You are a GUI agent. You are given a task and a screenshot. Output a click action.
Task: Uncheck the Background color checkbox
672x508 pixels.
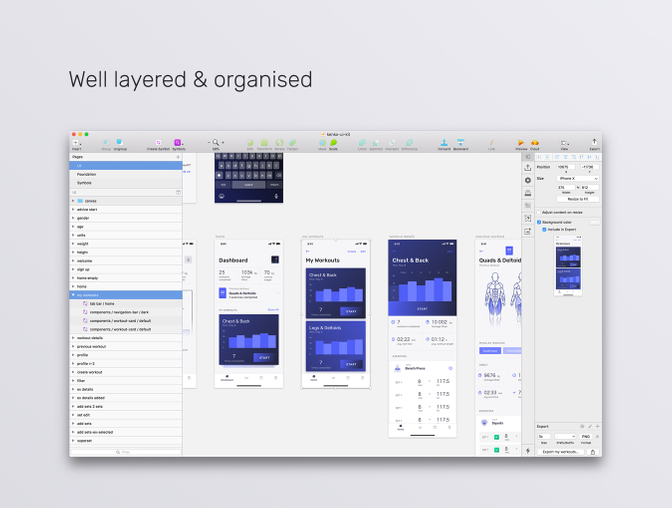[539, 222]
